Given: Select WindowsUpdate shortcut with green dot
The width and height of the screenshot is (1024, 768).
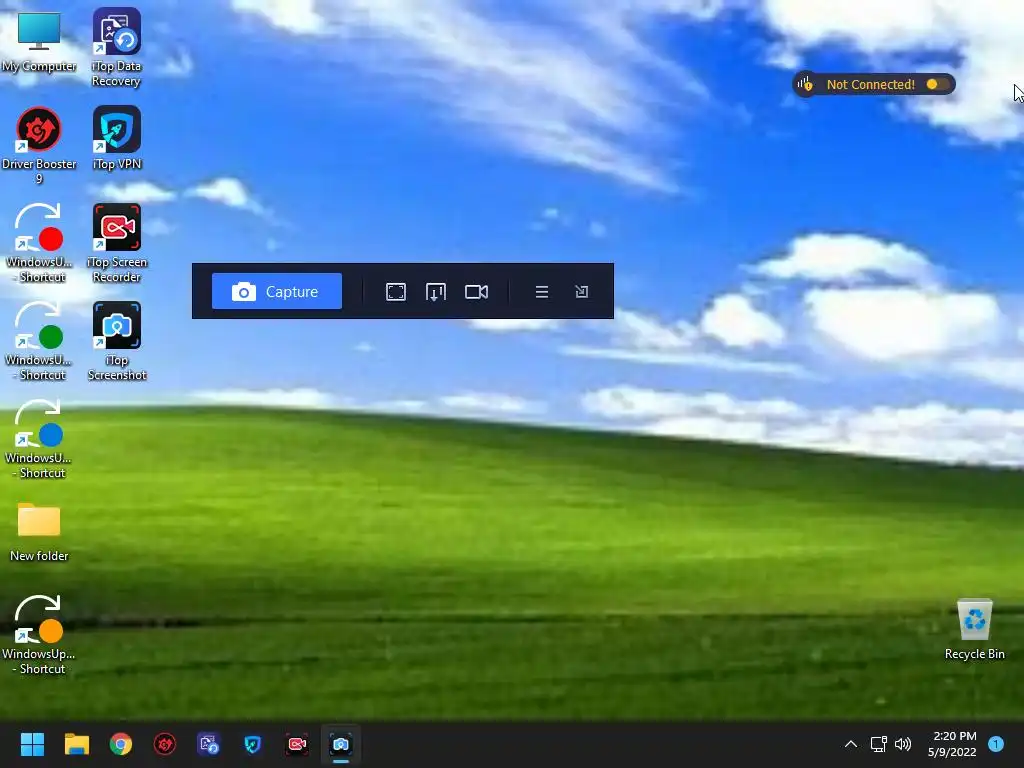Looking at the screenshot, I should pyautogui.click(x=39, y=341).
